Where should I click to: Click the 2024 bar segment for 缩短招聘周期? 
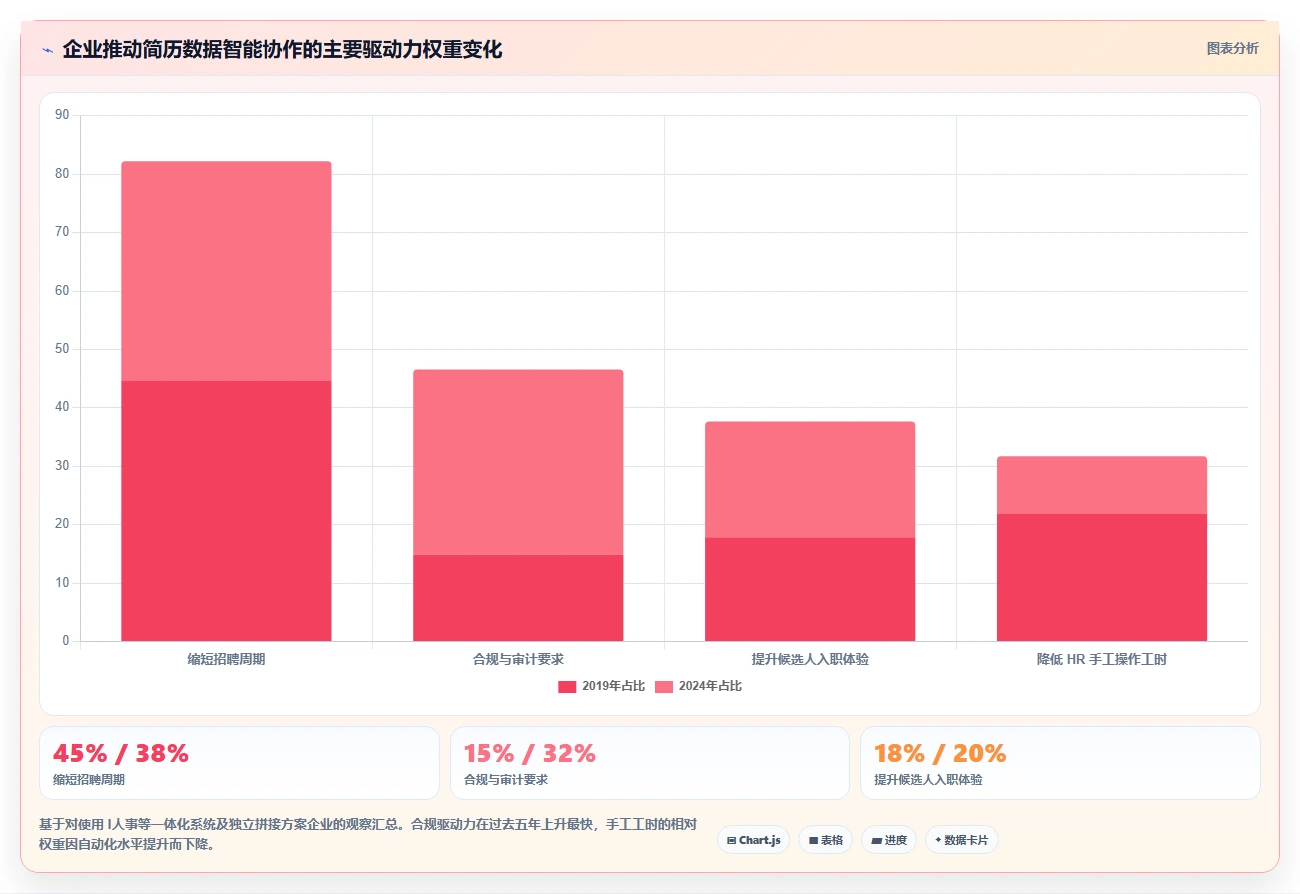click(x=226, y=271)
